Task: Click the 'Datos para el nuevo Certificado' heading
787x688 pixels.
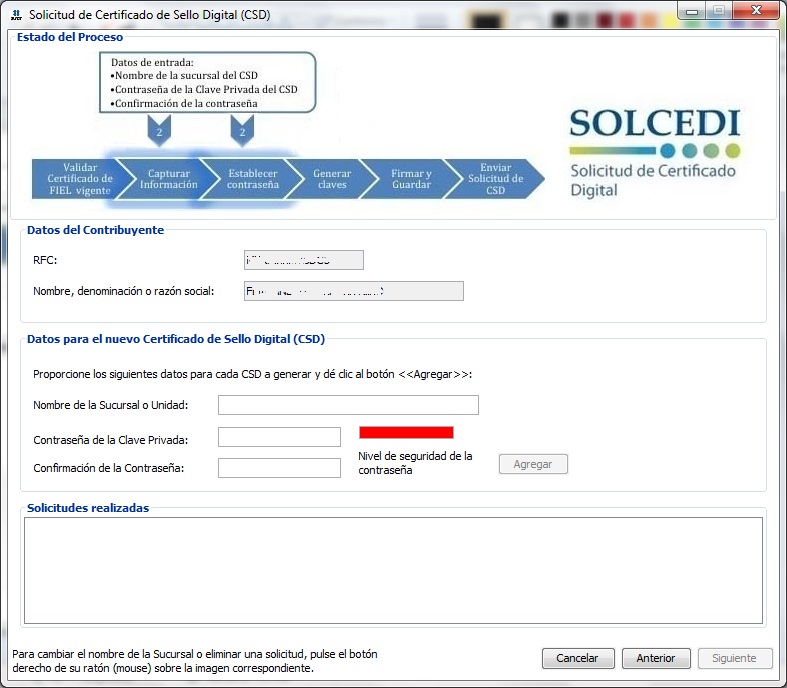Action: coord(176,339)
